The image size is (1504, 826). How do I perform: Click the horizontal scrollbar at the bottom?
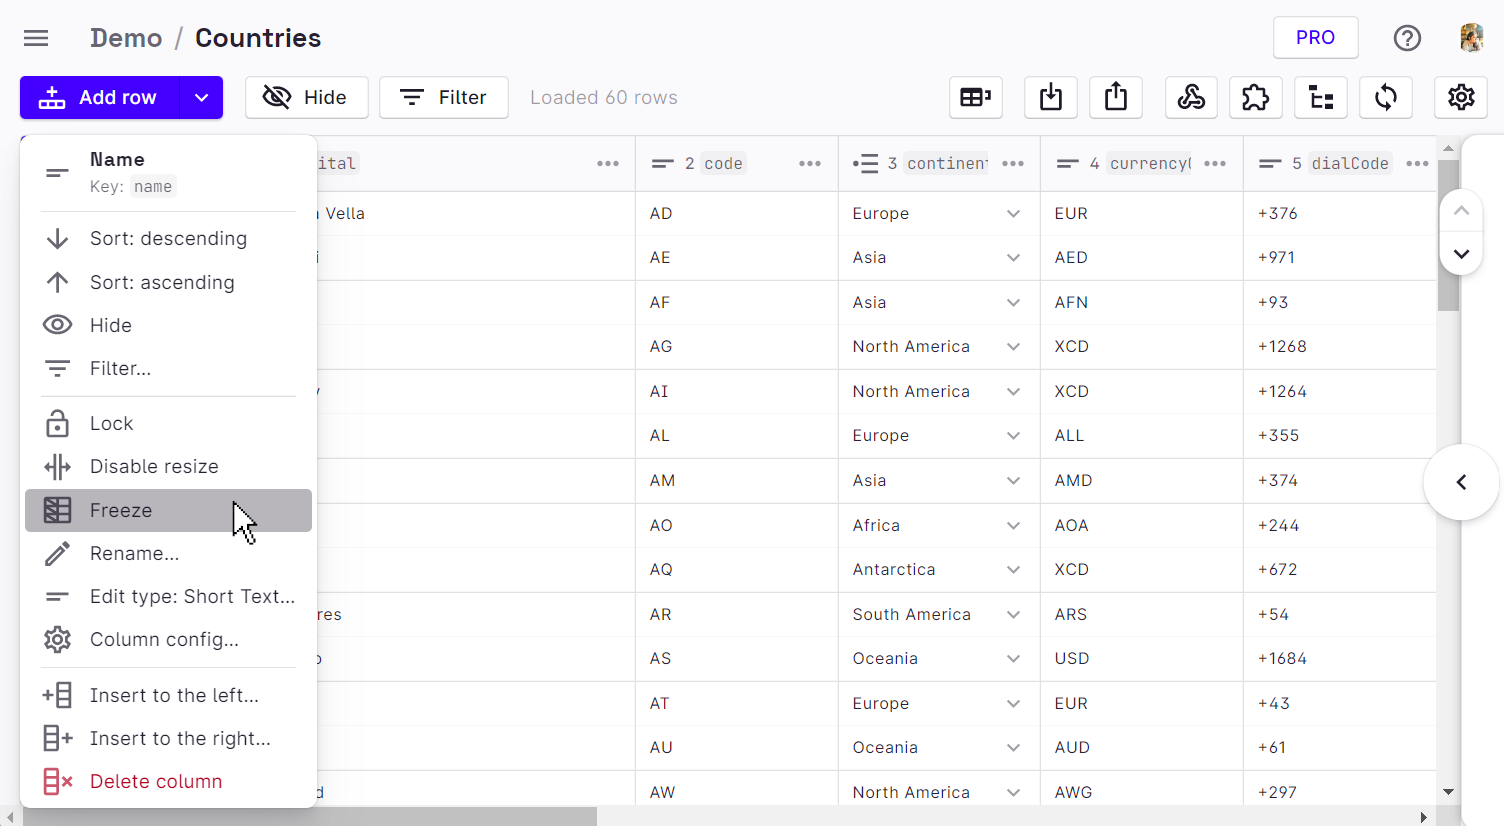tap(310, 817)
